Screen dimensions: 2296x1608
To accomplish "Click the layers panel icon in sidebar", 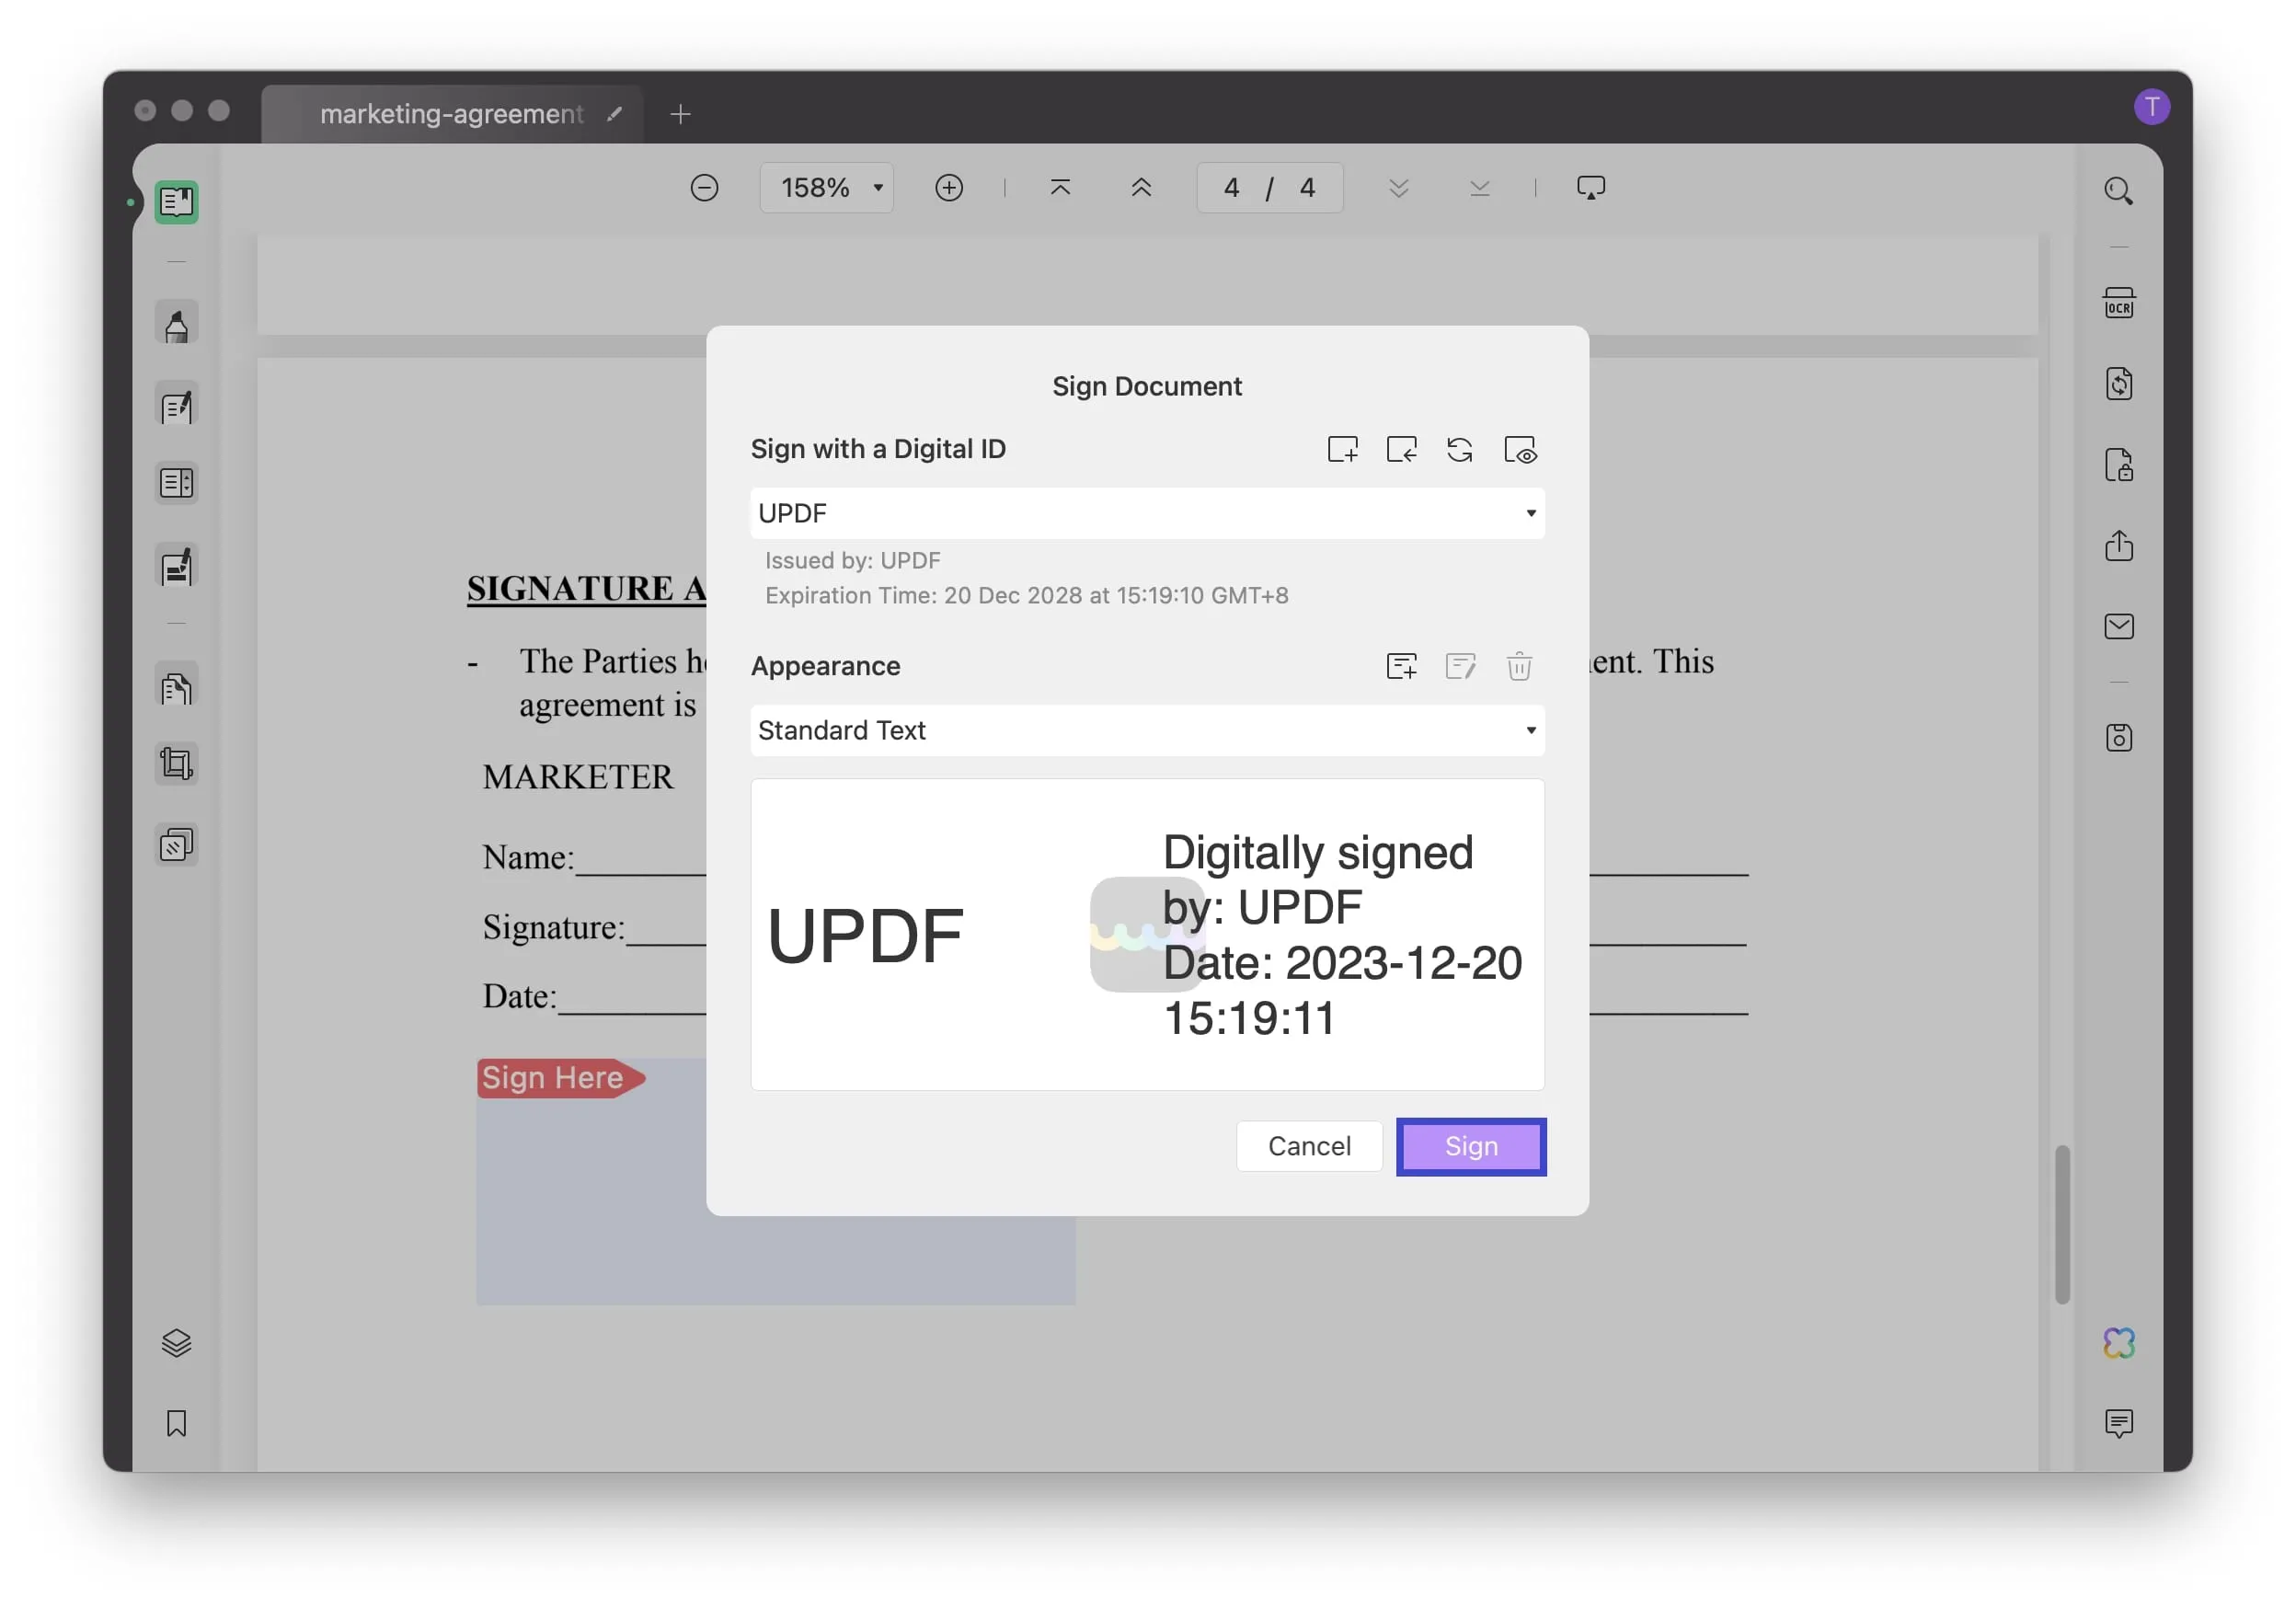I will (177, 1341).
